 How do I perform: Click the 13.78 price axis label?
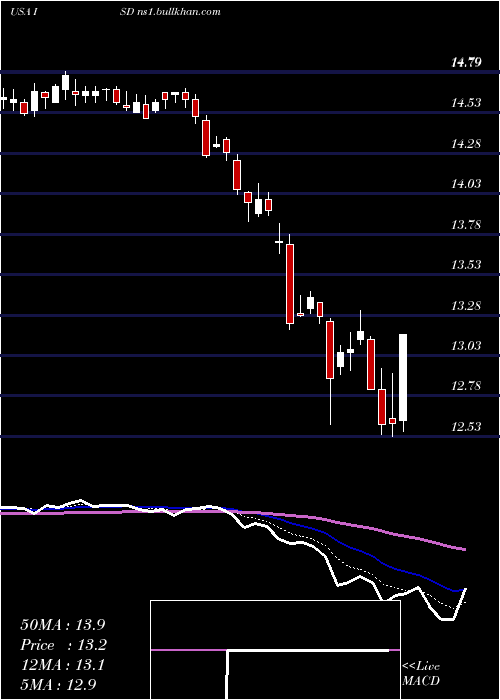(466, 224)
